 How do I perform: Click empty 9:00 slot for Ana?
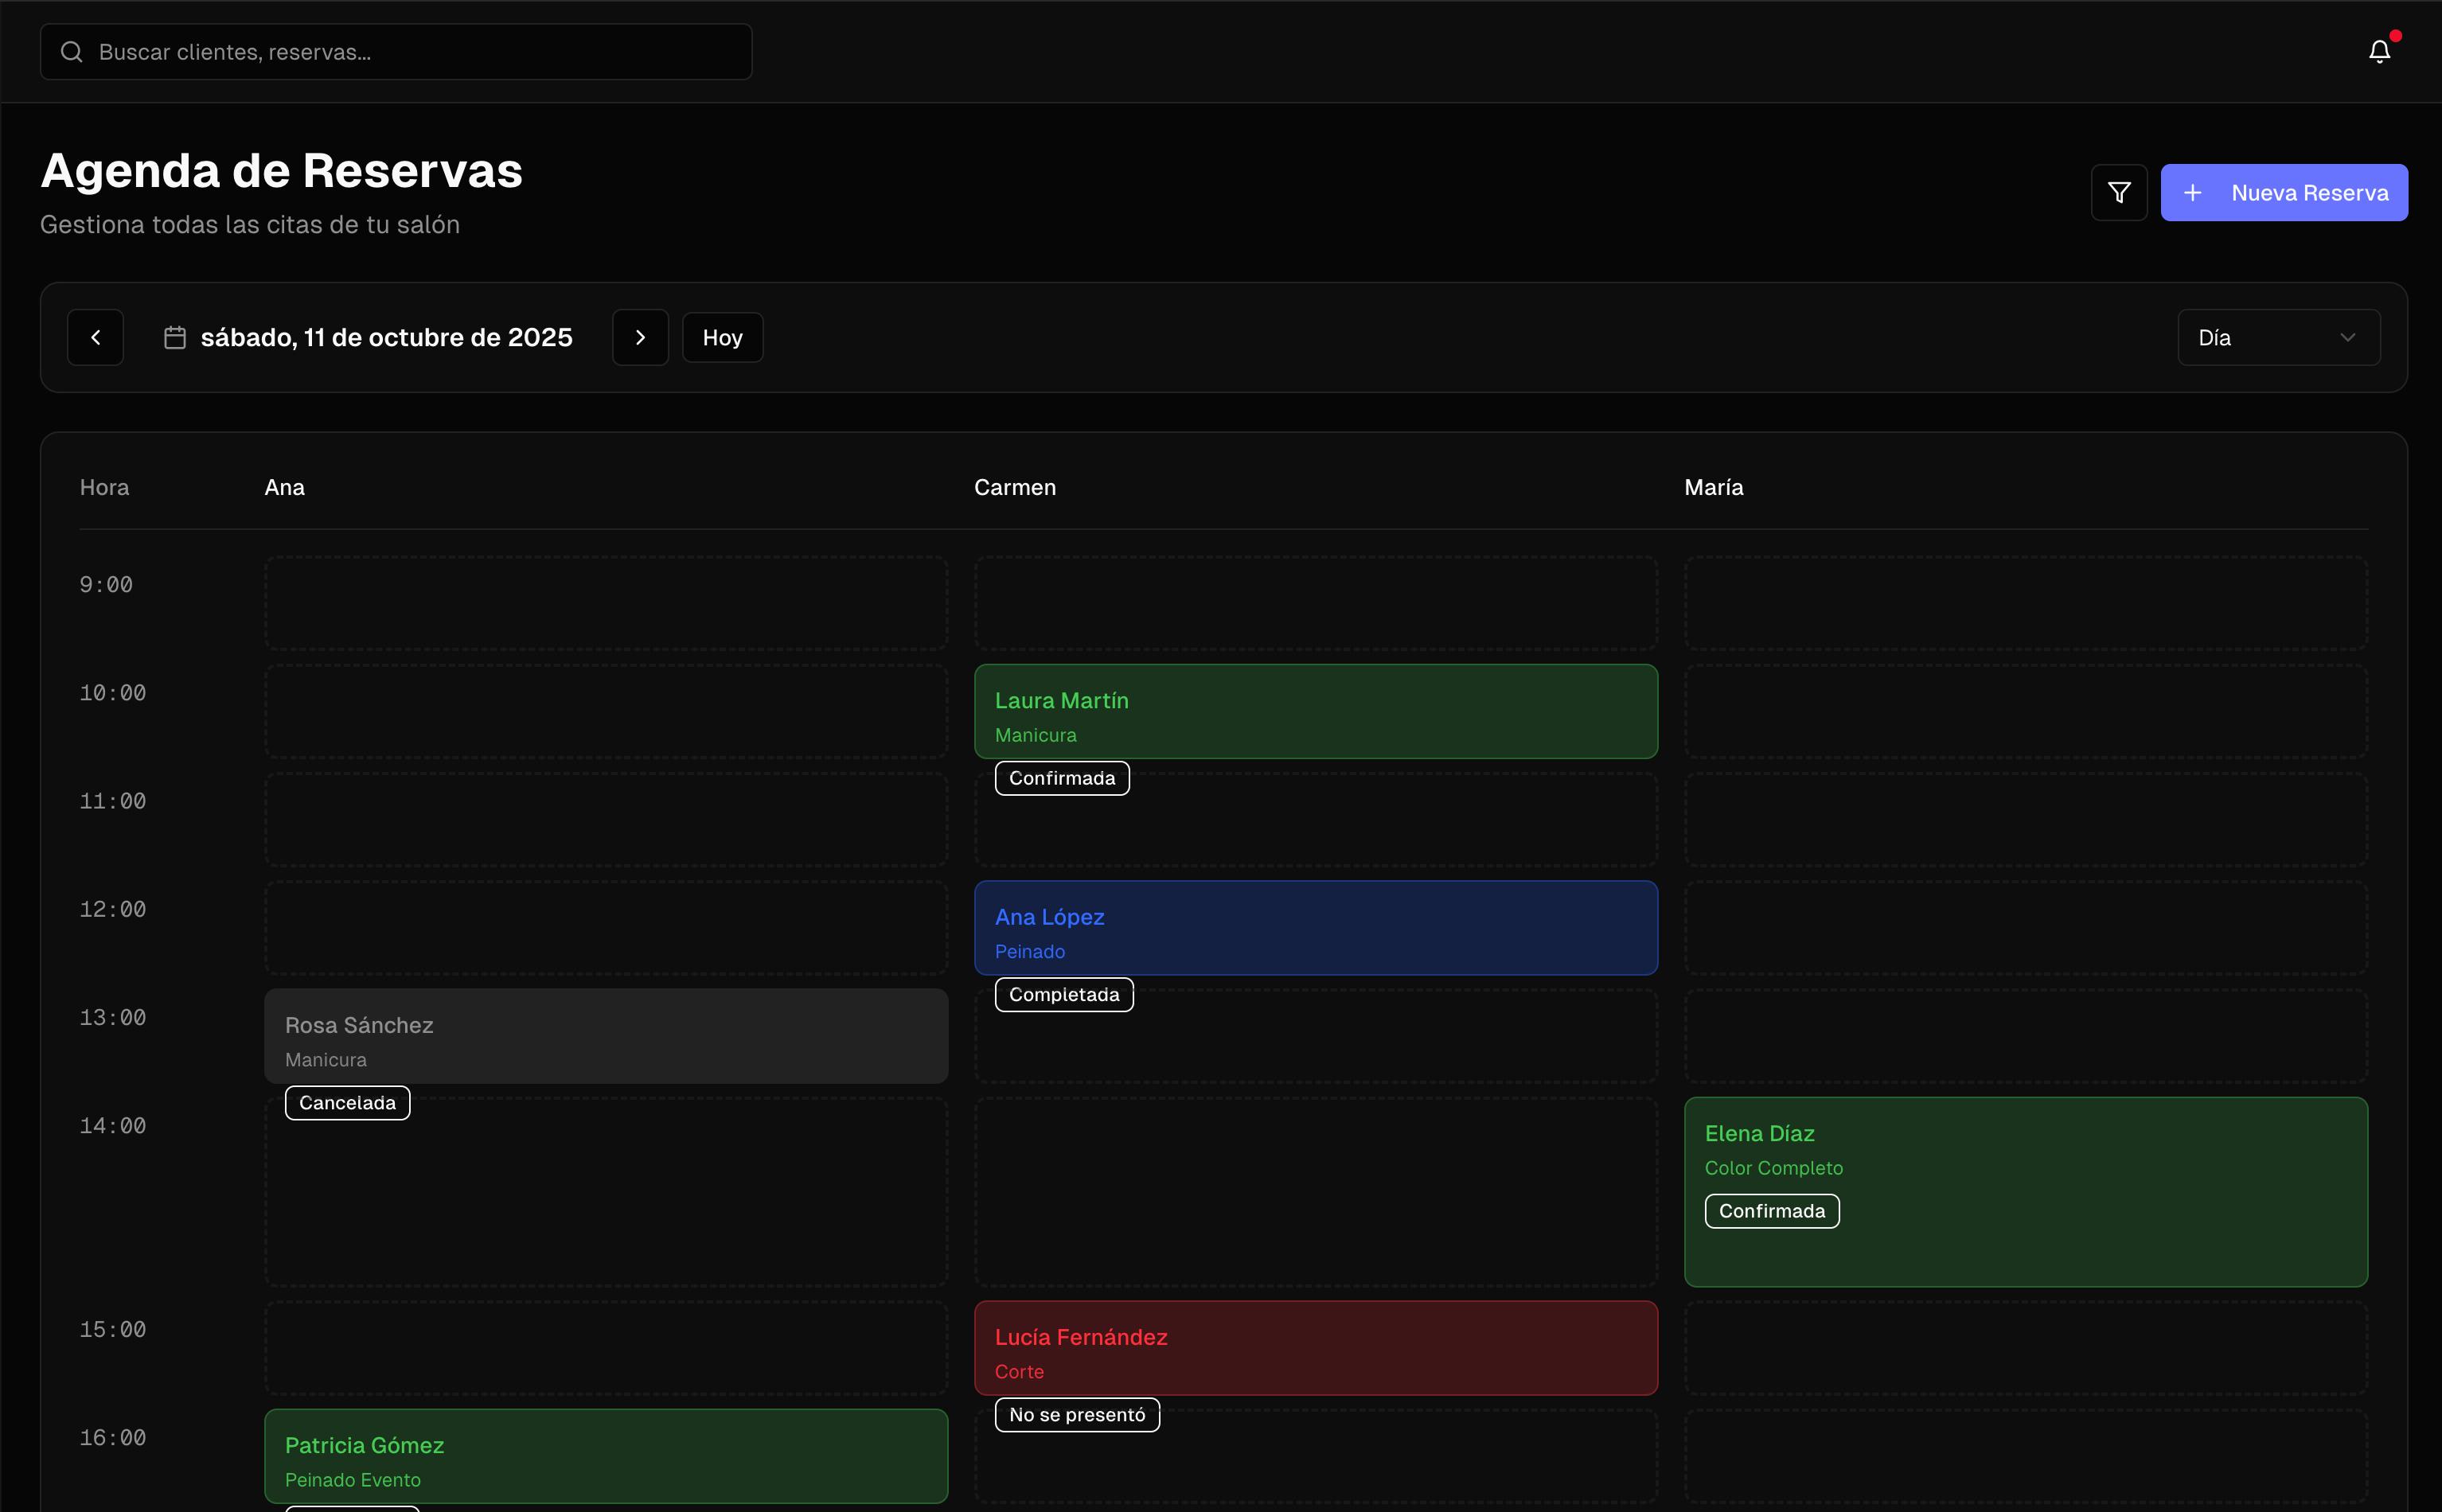(606, 603)
